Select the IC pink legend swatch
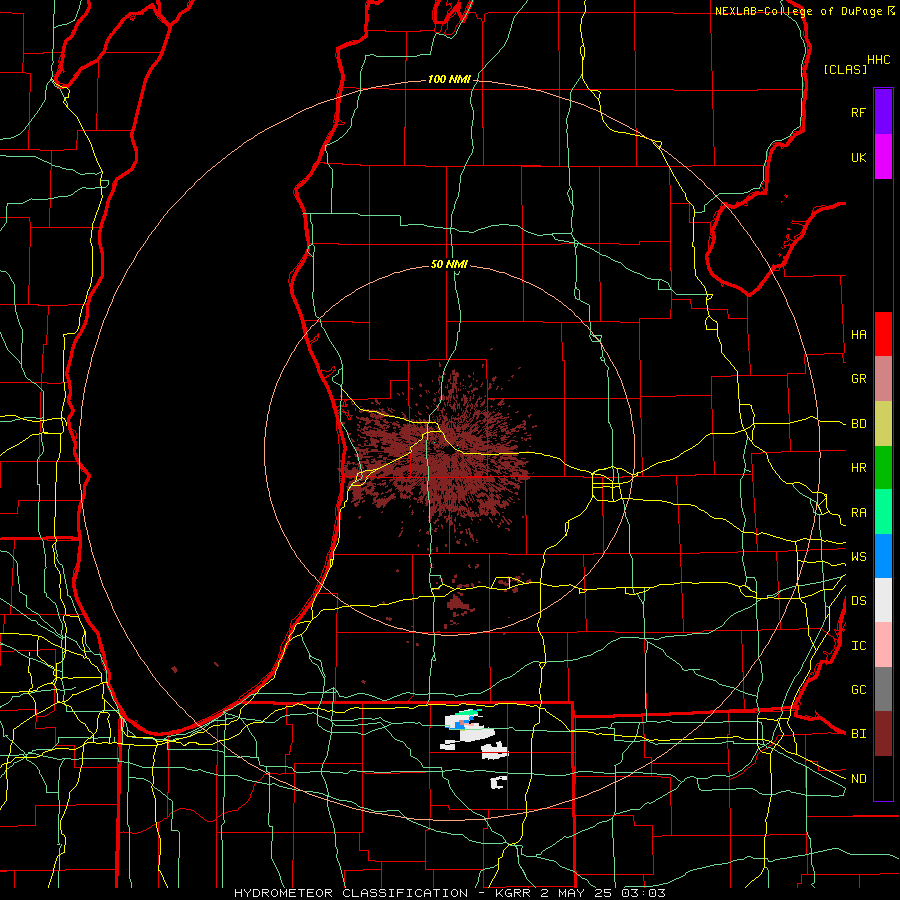Viewport: 900px width, 900px height. pyautogui.click(x=883, y=645)
